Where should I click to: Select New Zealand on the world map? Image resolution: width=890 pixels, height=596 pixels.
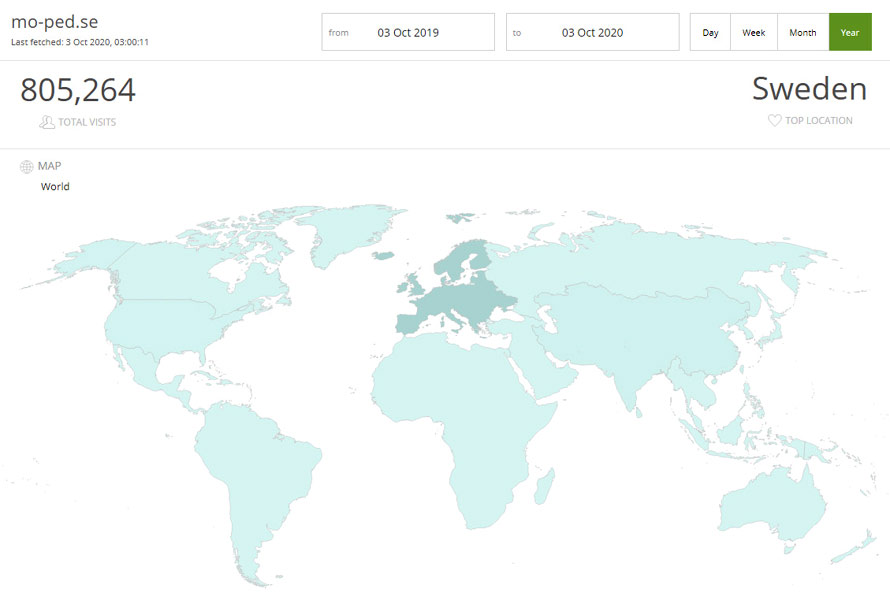coord(854,547)
